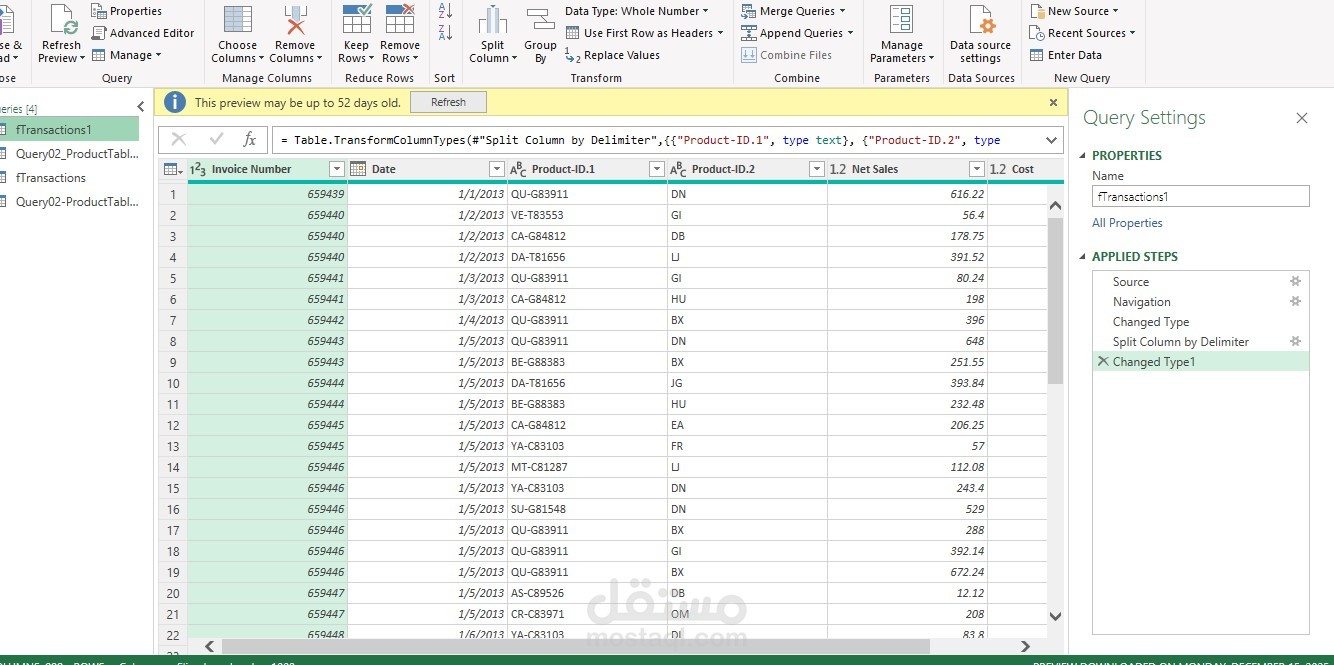Viewport: 1334px width, 665px height.
Task: Click the table icon at the grid corner
Action: coord(171,169)
